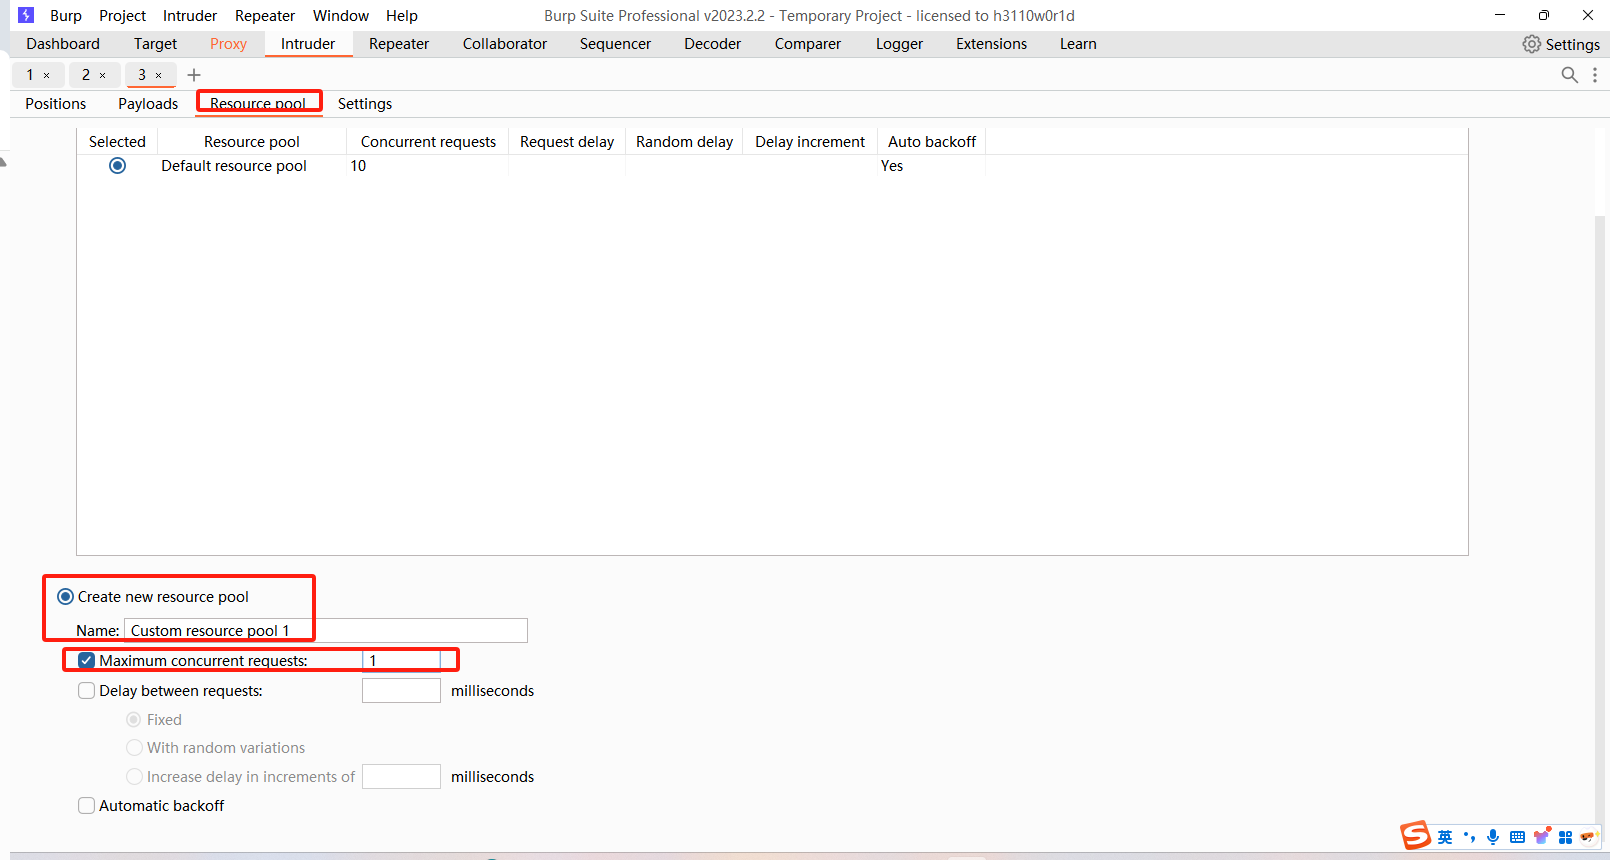Switch to the Learn tab

point(1078,44)
